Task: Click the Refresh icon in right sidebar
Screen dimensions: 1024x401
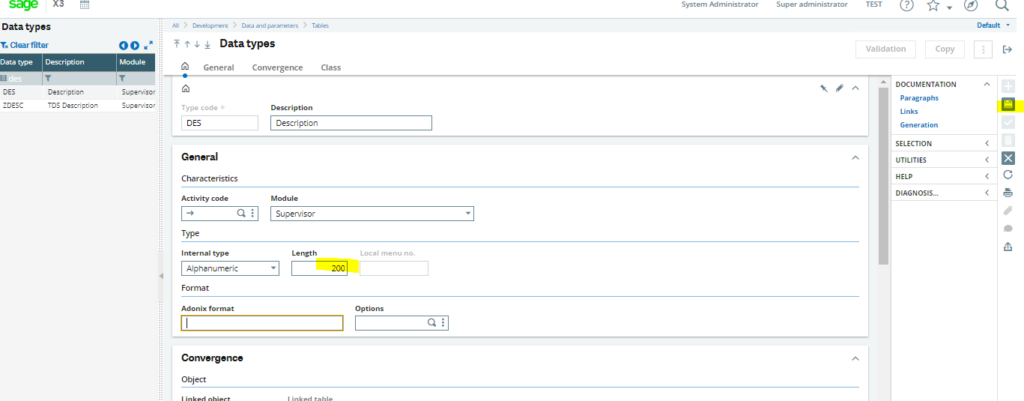Action: [1008, 175]
